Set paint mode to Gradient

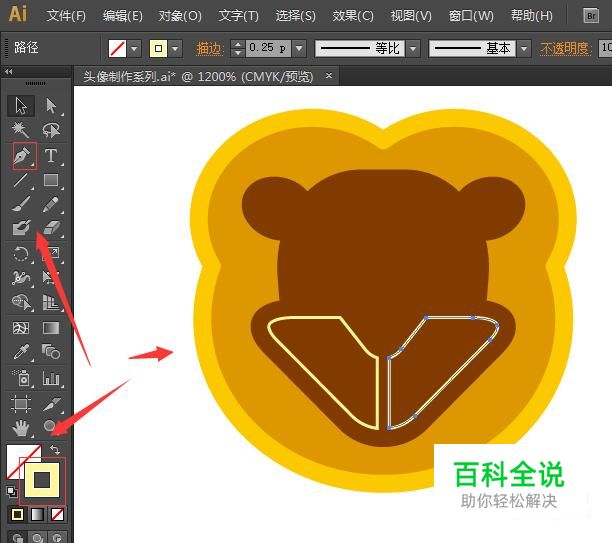[37, 515]
